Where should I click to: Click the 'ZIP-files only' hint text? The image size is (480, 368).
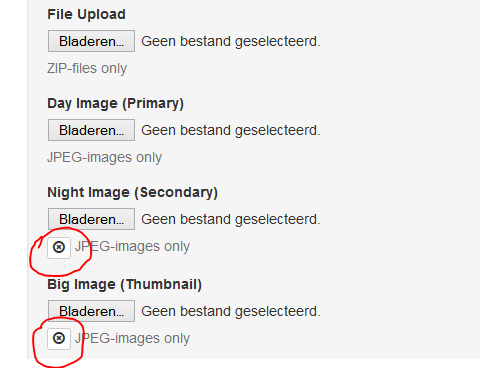point(87,69)
